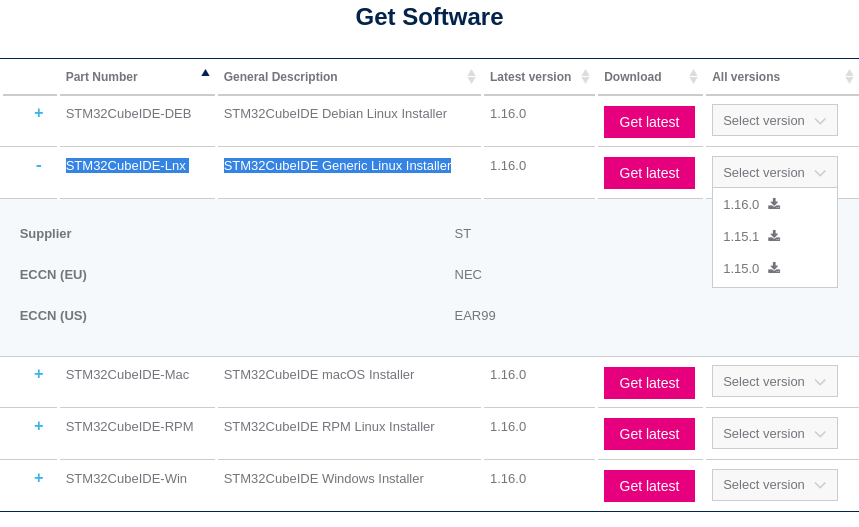Viewport: 859px width, 527px height.
Task: Sort the All versions column with its arrows
Action: (849, 77)
